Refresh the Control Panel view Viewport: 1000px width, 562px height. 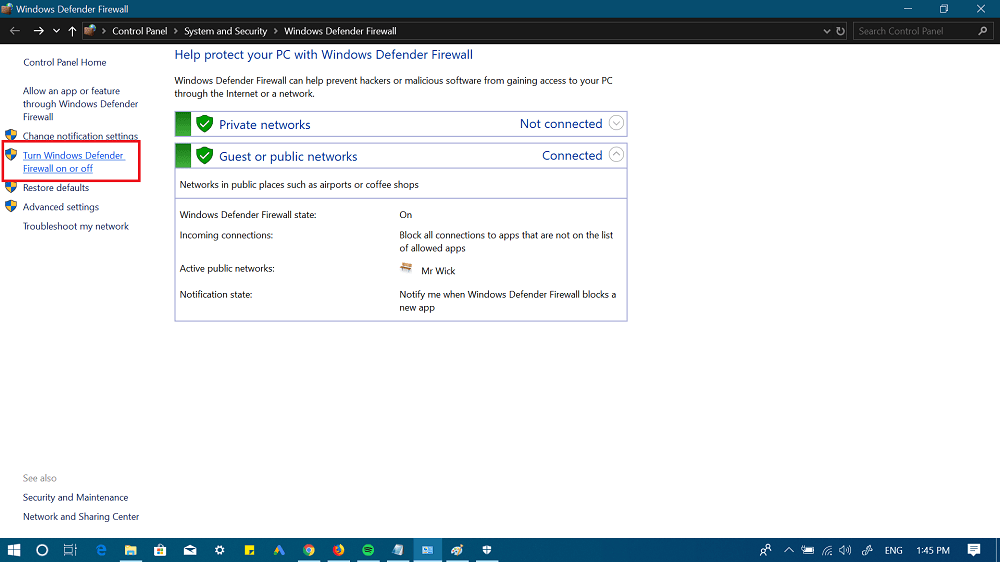click(x=841, y=31)
